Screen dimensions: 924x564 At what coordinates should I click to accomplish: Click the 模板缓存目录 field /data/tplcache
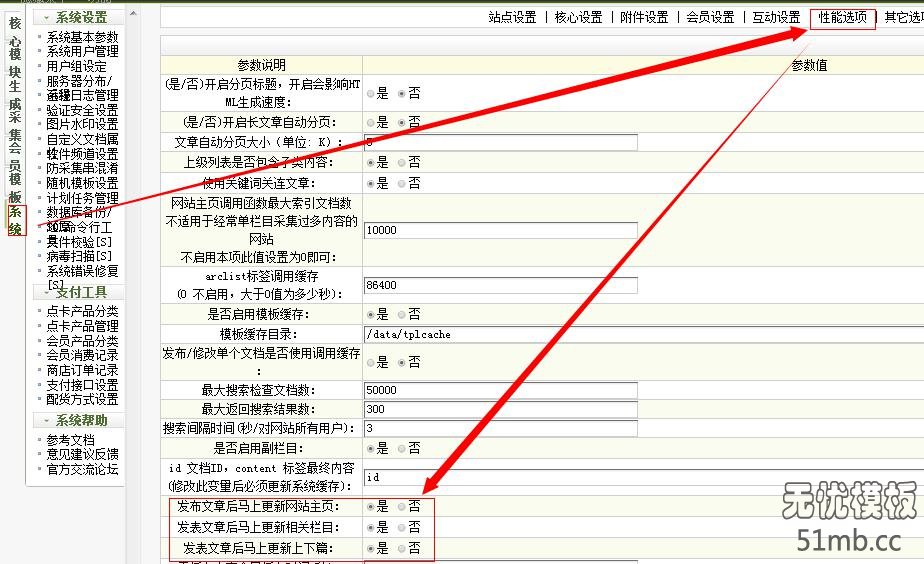(x=644, y=334)
